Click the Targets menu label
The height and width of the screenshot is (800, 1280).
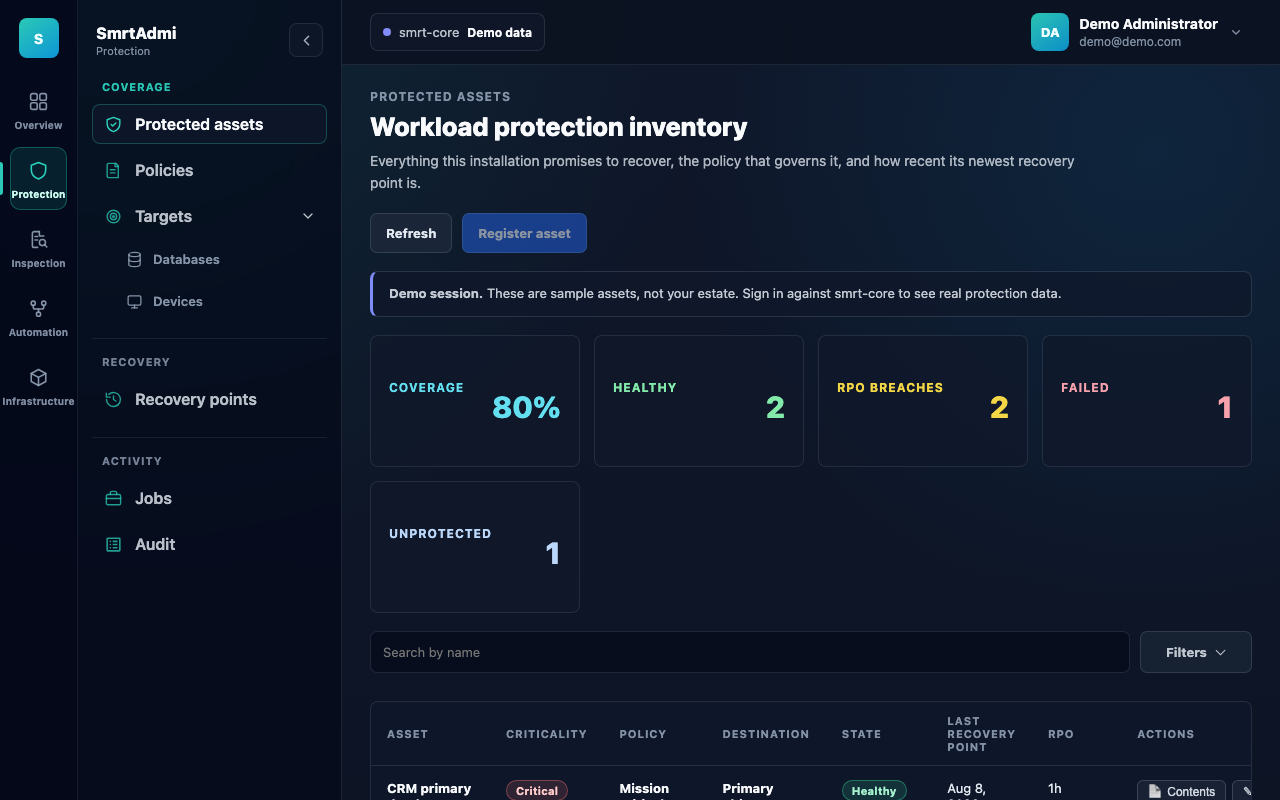[163, 216]
